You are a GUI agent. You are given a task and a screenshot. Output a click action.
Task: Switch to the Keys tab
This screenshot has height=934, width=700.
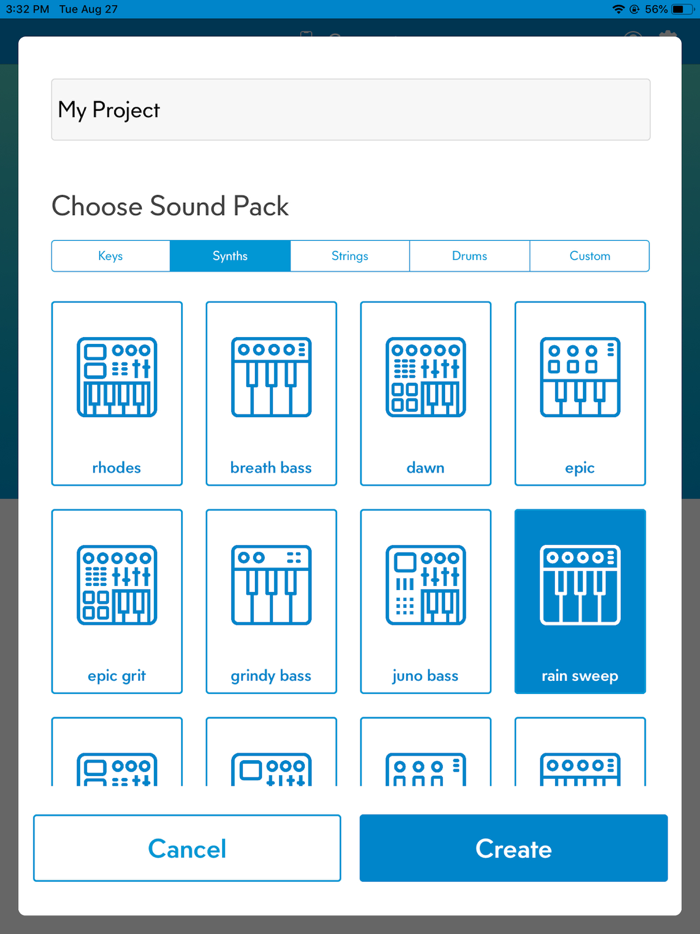coord(111,256)
